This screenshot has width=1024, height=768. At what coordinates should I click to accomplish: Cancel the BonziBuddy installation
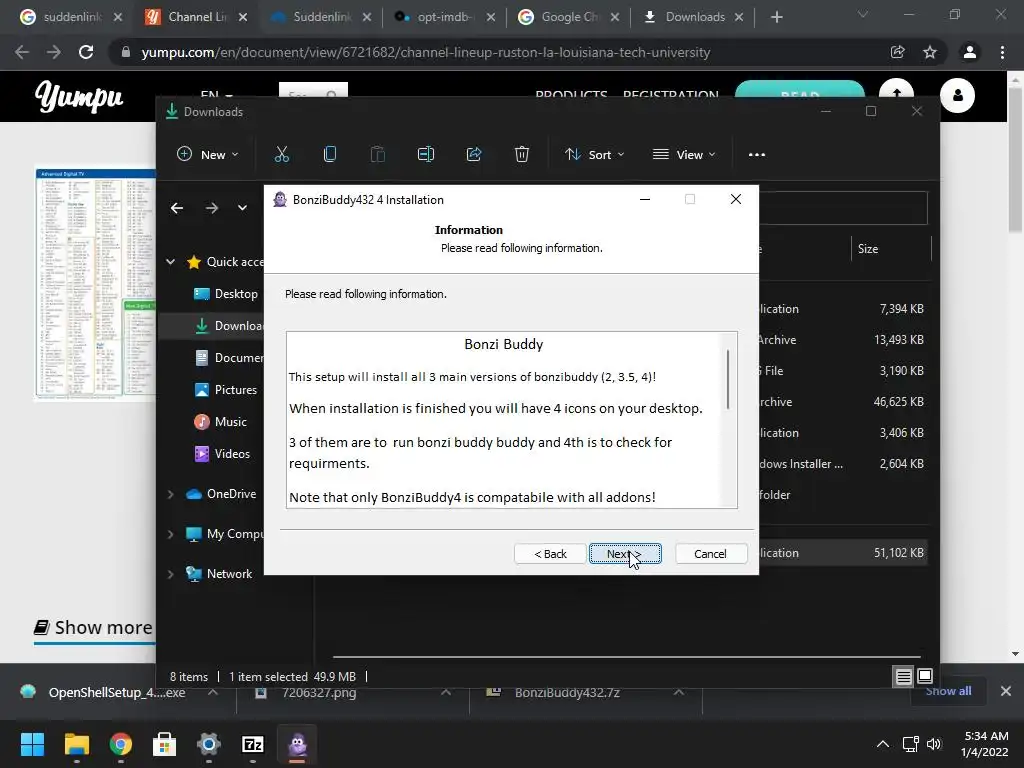click(x=711, y=554)
